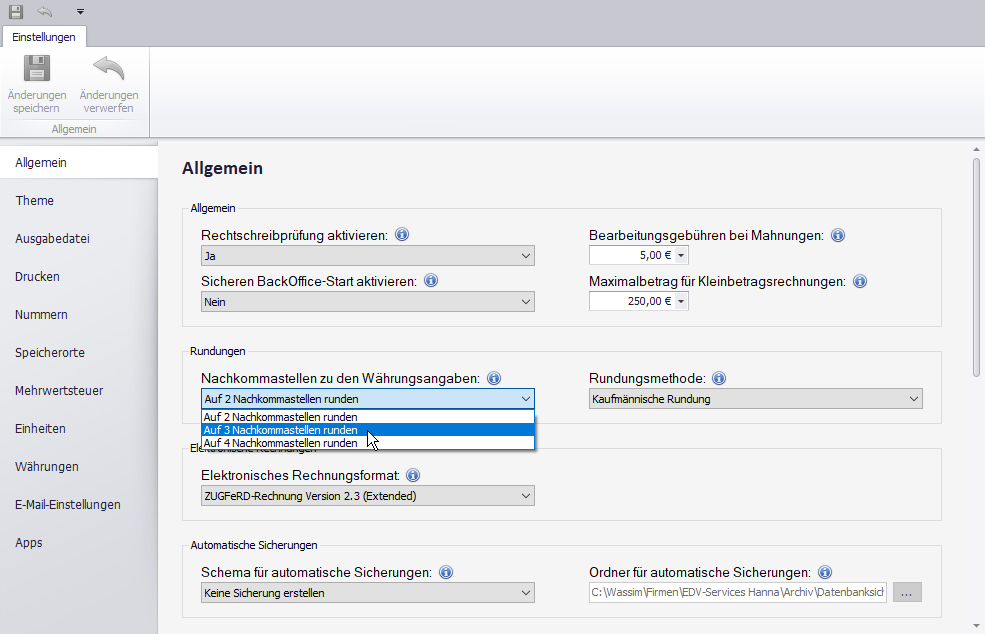The image size is (985, 634).
Task: Open the Nummern settings page
Action: [79, 315]
